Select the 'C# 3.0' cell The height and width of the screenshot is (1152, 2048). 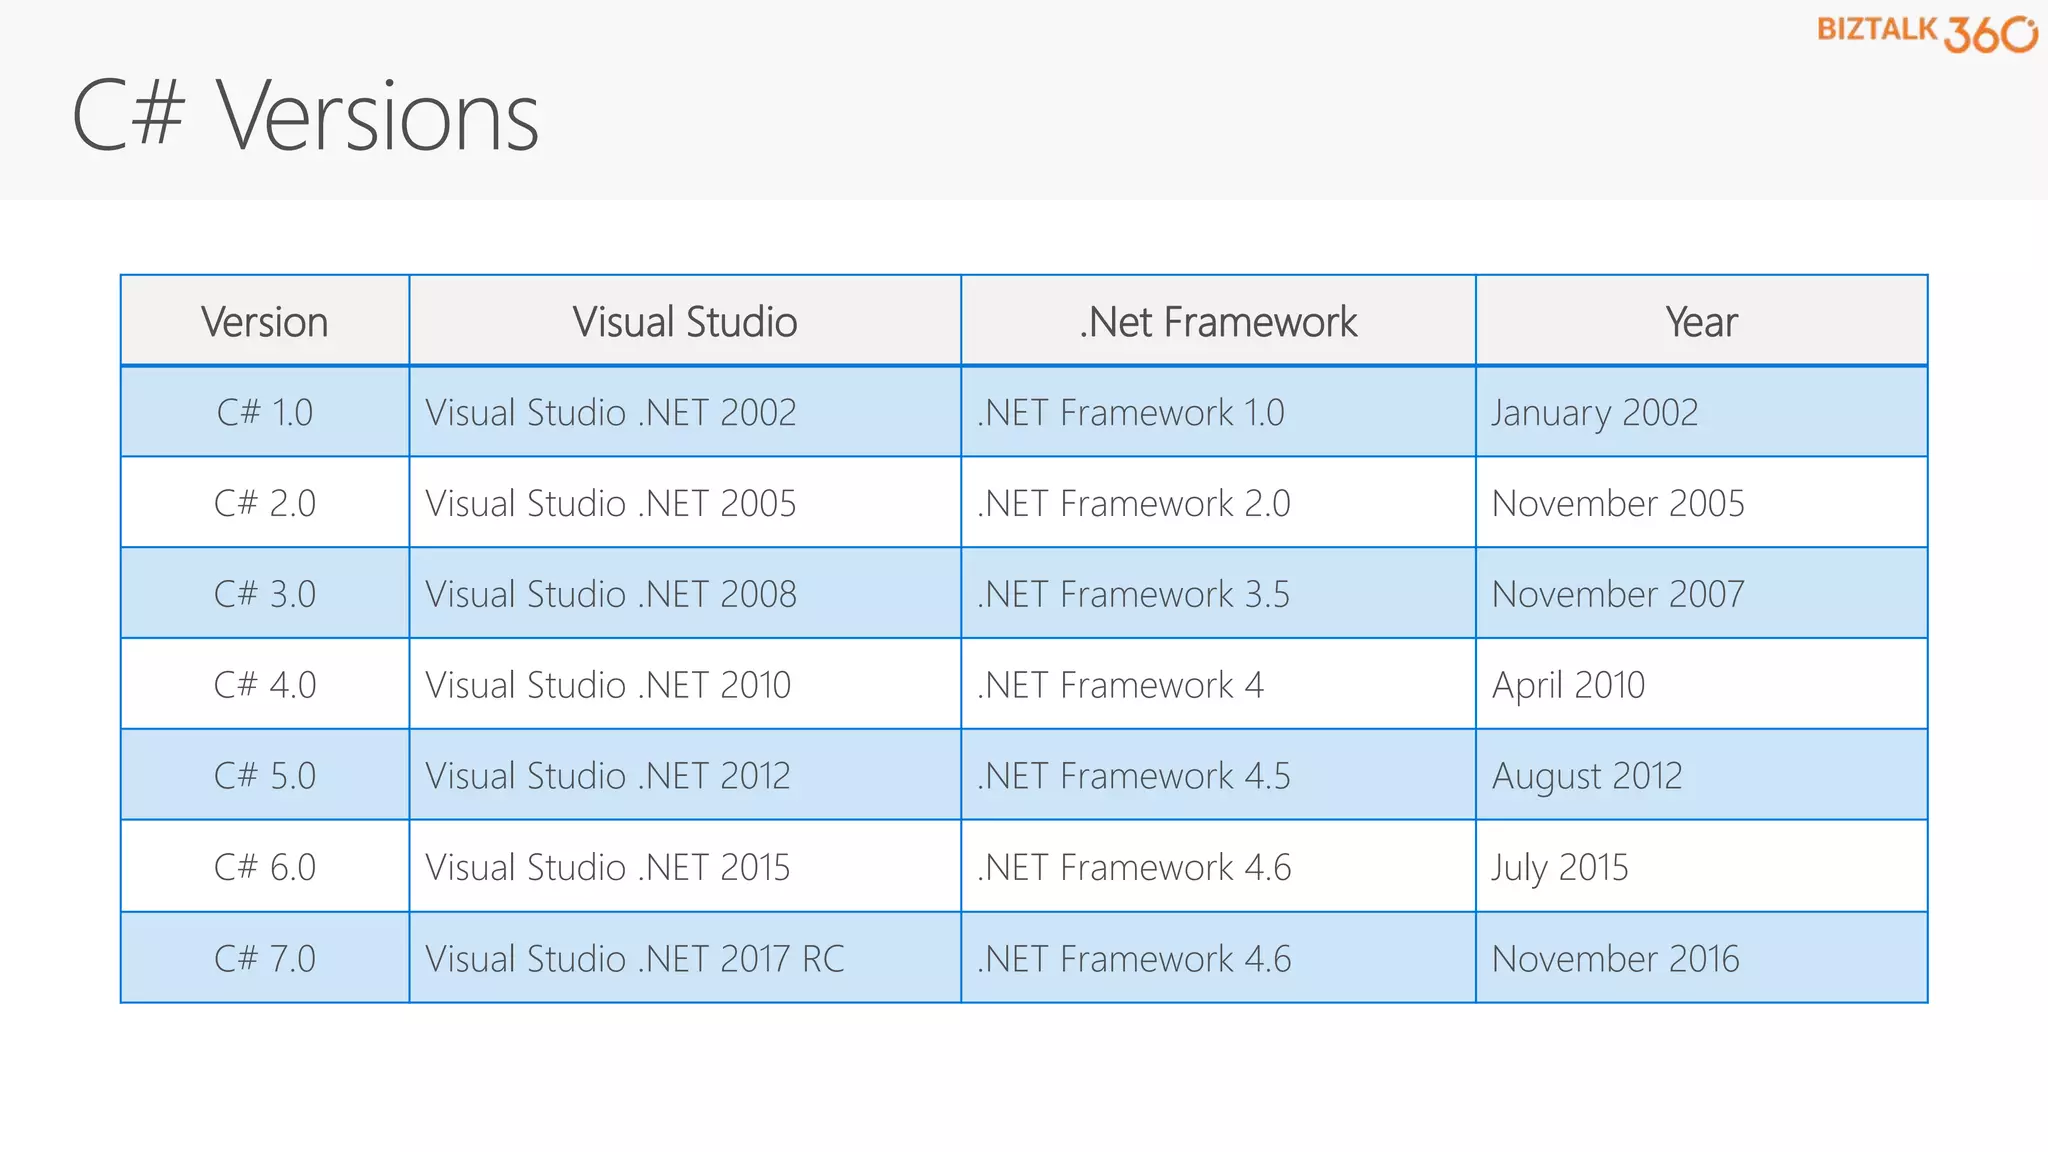click(265, 594)
